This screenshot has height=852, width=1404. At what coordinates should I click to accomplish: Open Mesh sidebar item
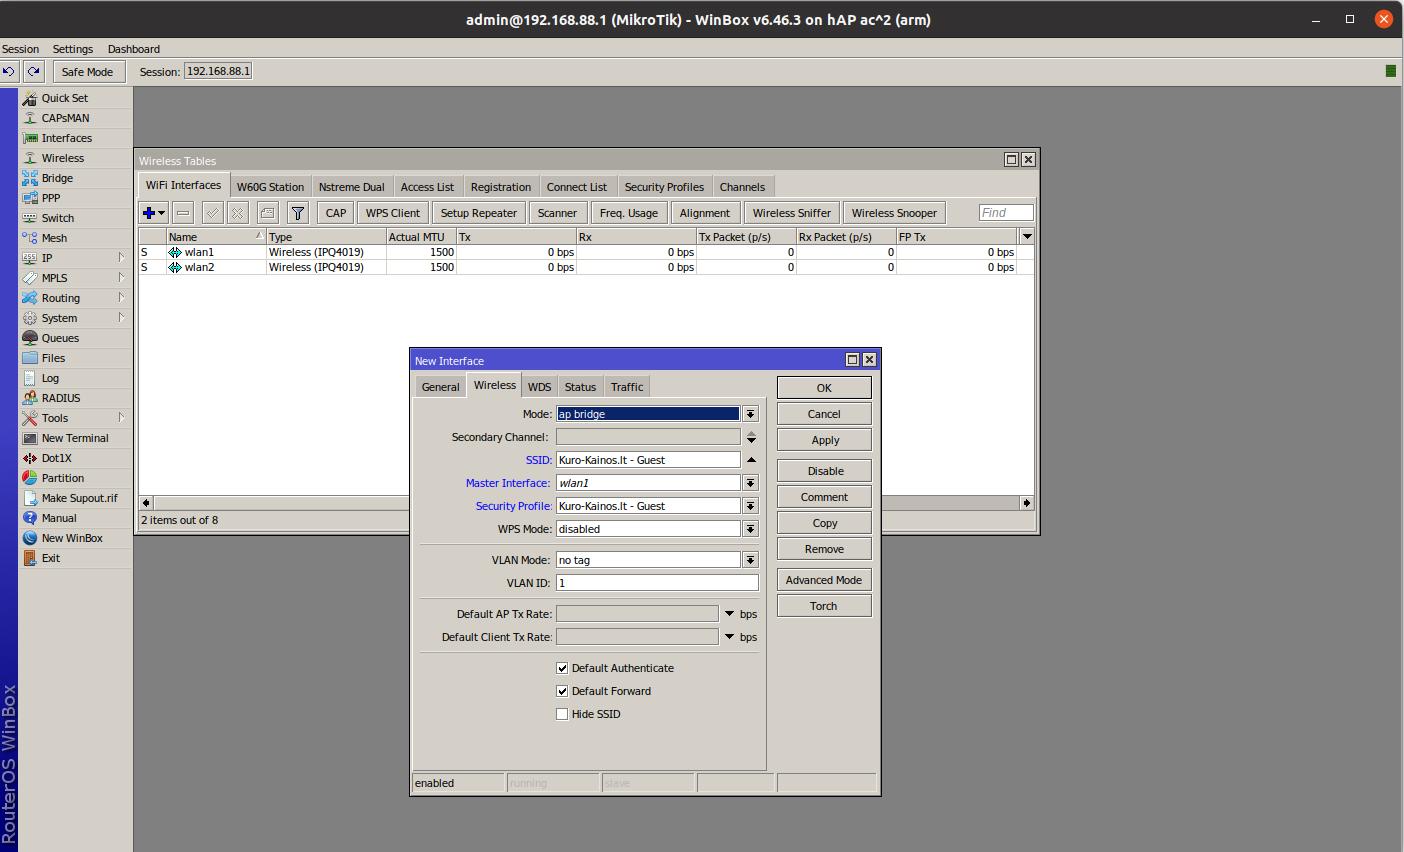click(x=54, y=238)
